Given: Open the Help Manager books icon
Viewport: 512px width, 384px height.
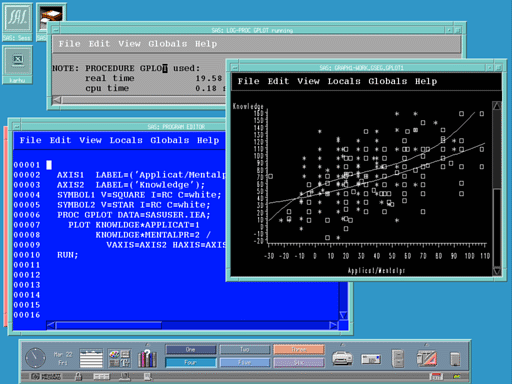Looking at the screenshot, I should pyautogui.click(x=147, y=359).
